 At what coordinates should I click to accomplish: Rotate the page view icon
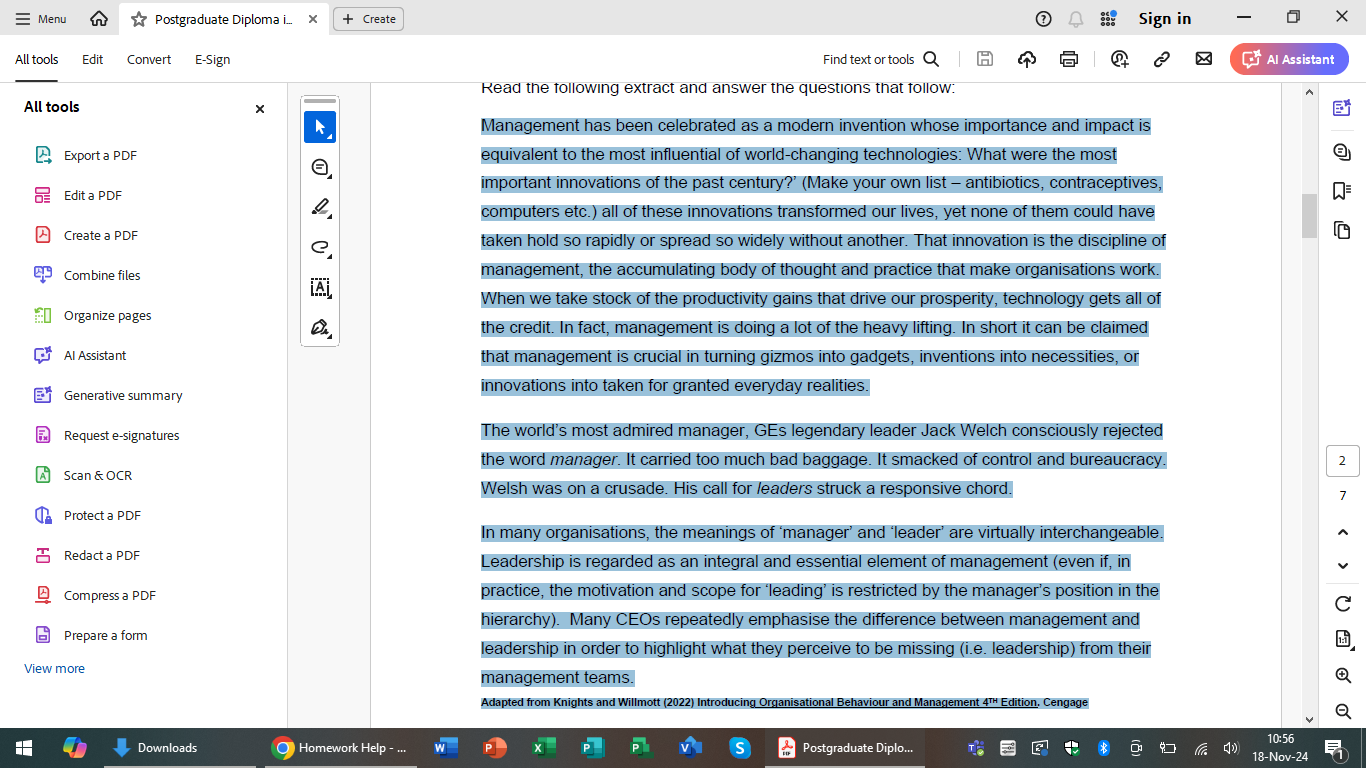(x=1343, y=604)
